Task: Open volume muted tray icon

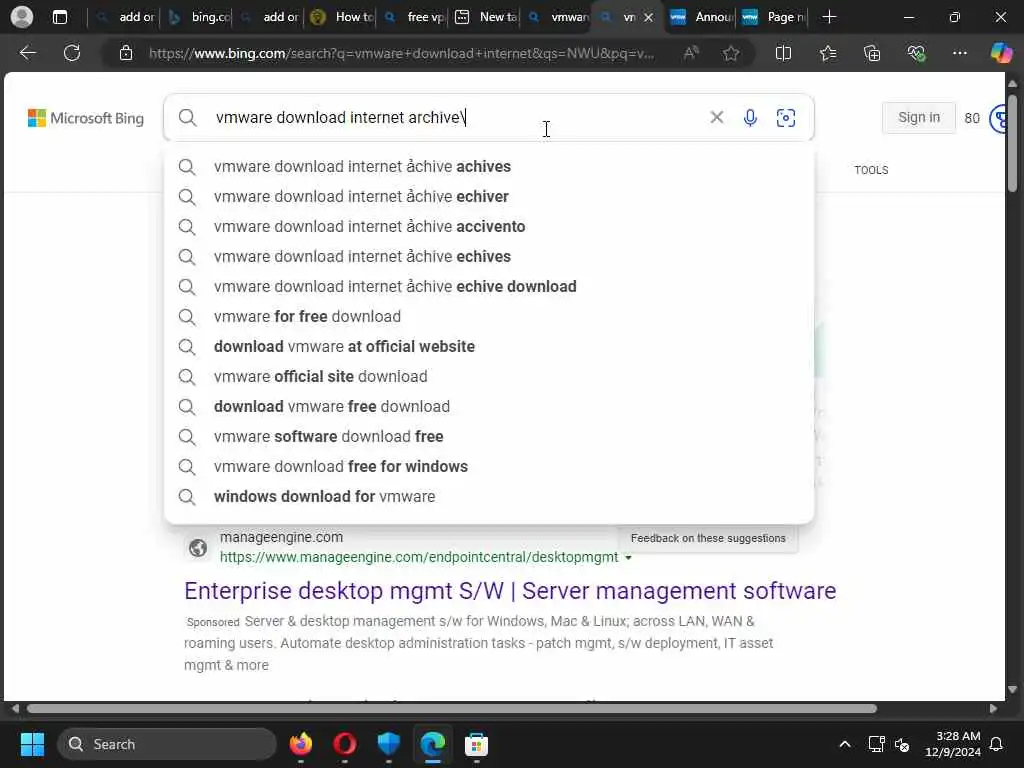Action: click(x=903, y=744)
